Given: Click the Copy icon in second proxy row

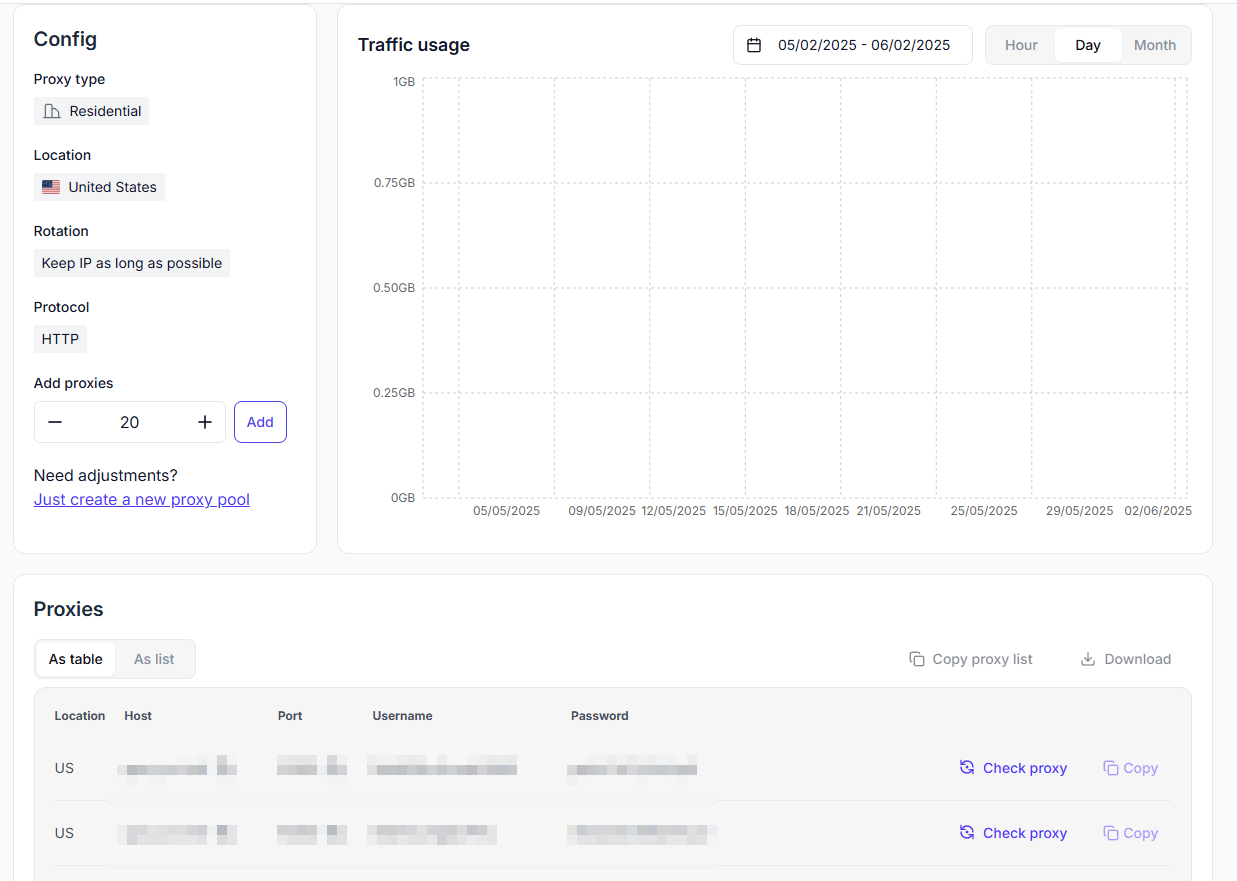Looking at the screenshot, I should [x=1110, y=833].
